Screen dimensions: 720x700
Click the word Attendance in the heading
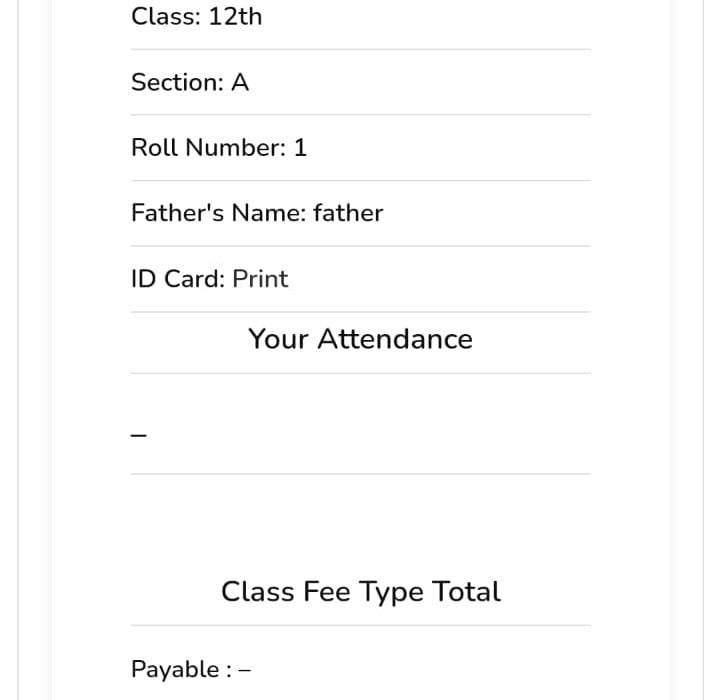(395, 339)
